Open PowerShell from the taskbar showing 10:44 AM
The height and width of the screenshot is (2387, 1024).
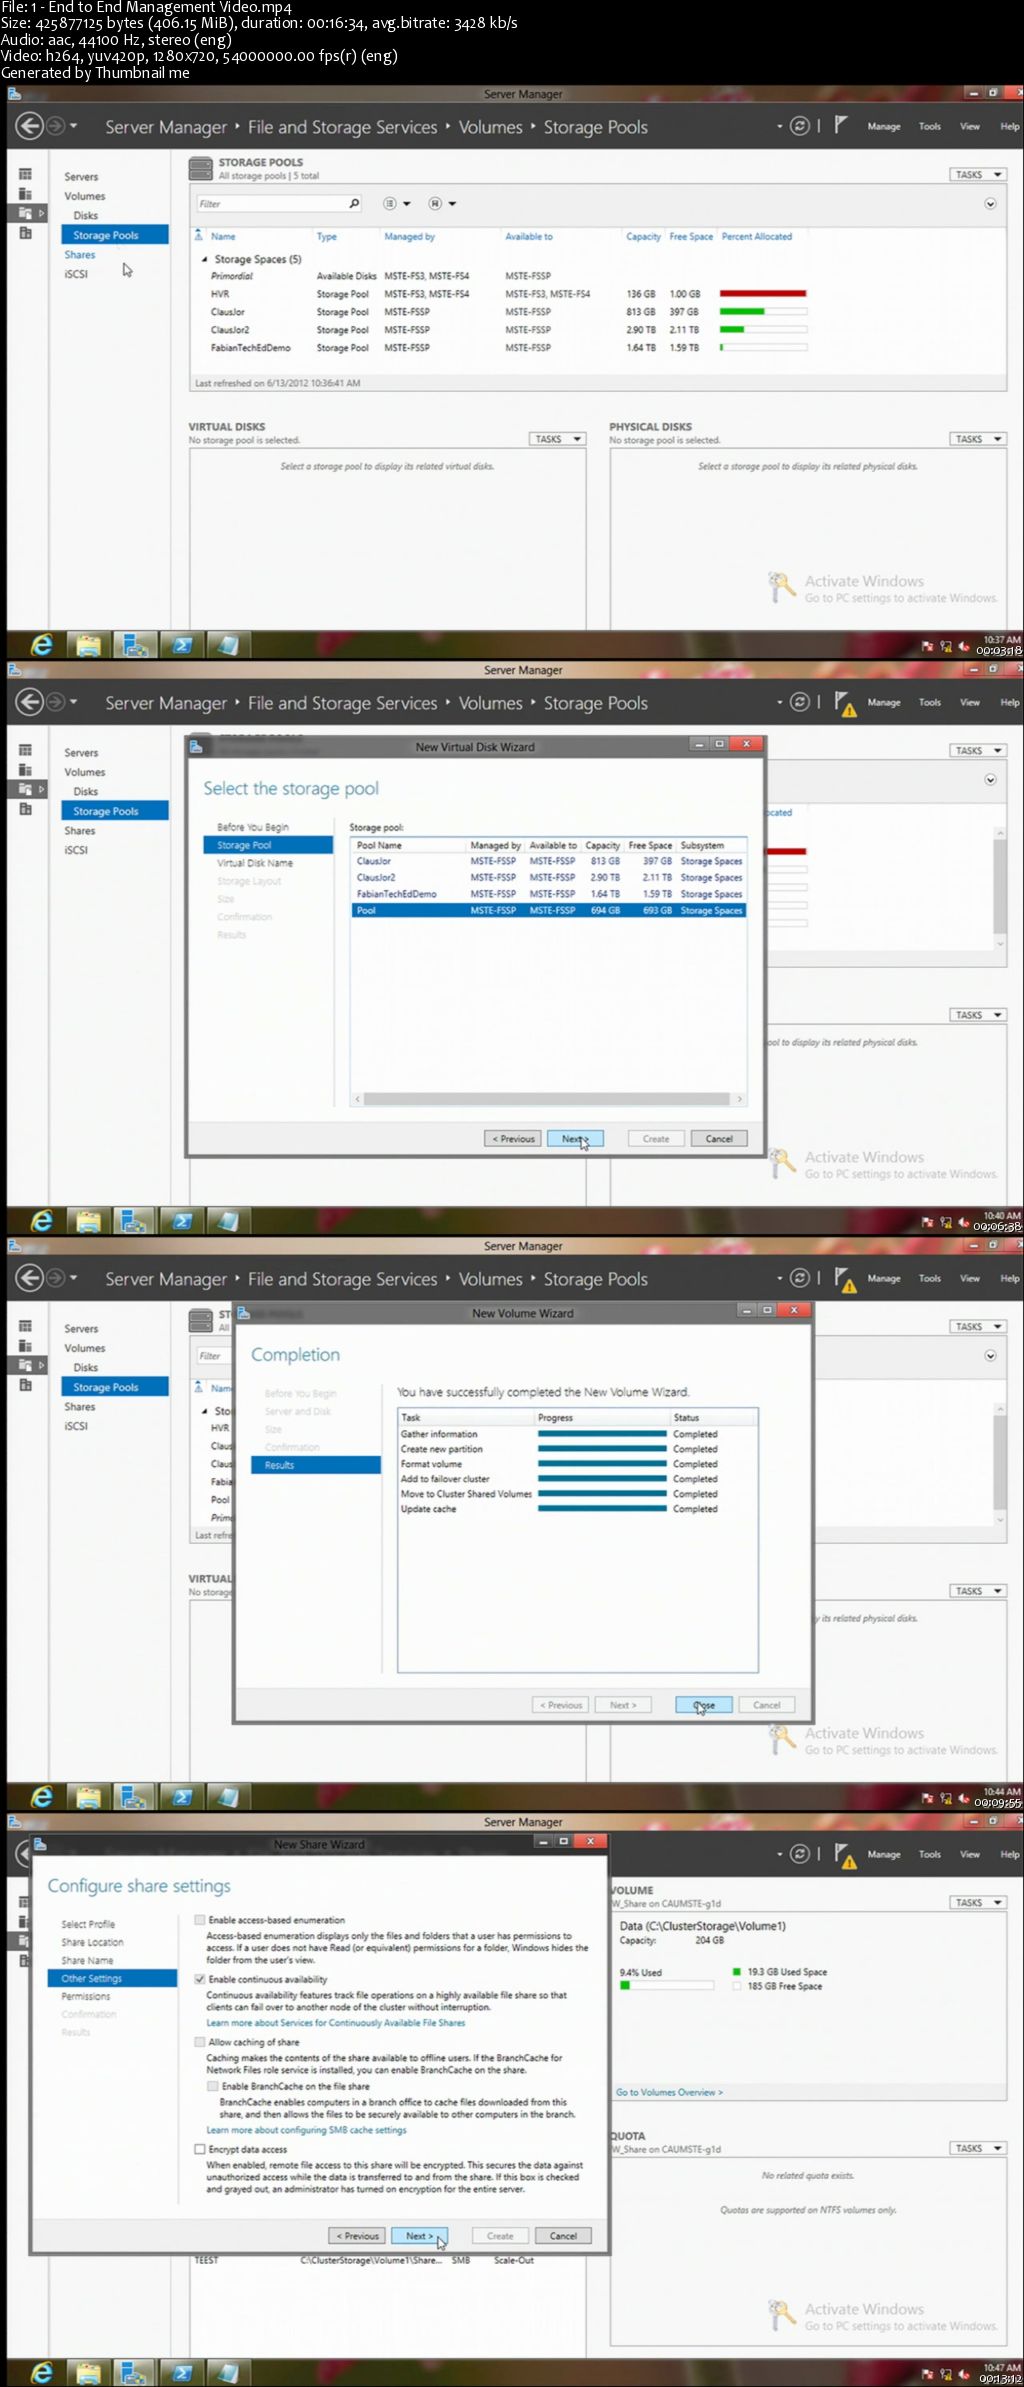[182, 1797]
